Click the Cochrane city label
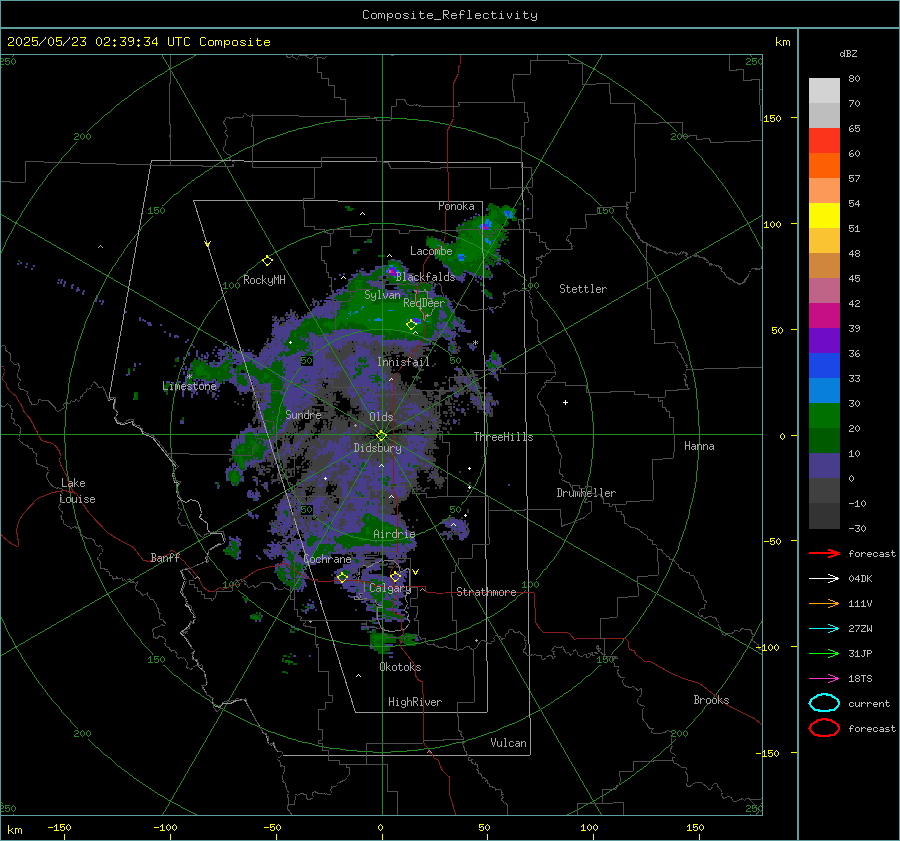The image size is (900, 841). tap(327, 559)
